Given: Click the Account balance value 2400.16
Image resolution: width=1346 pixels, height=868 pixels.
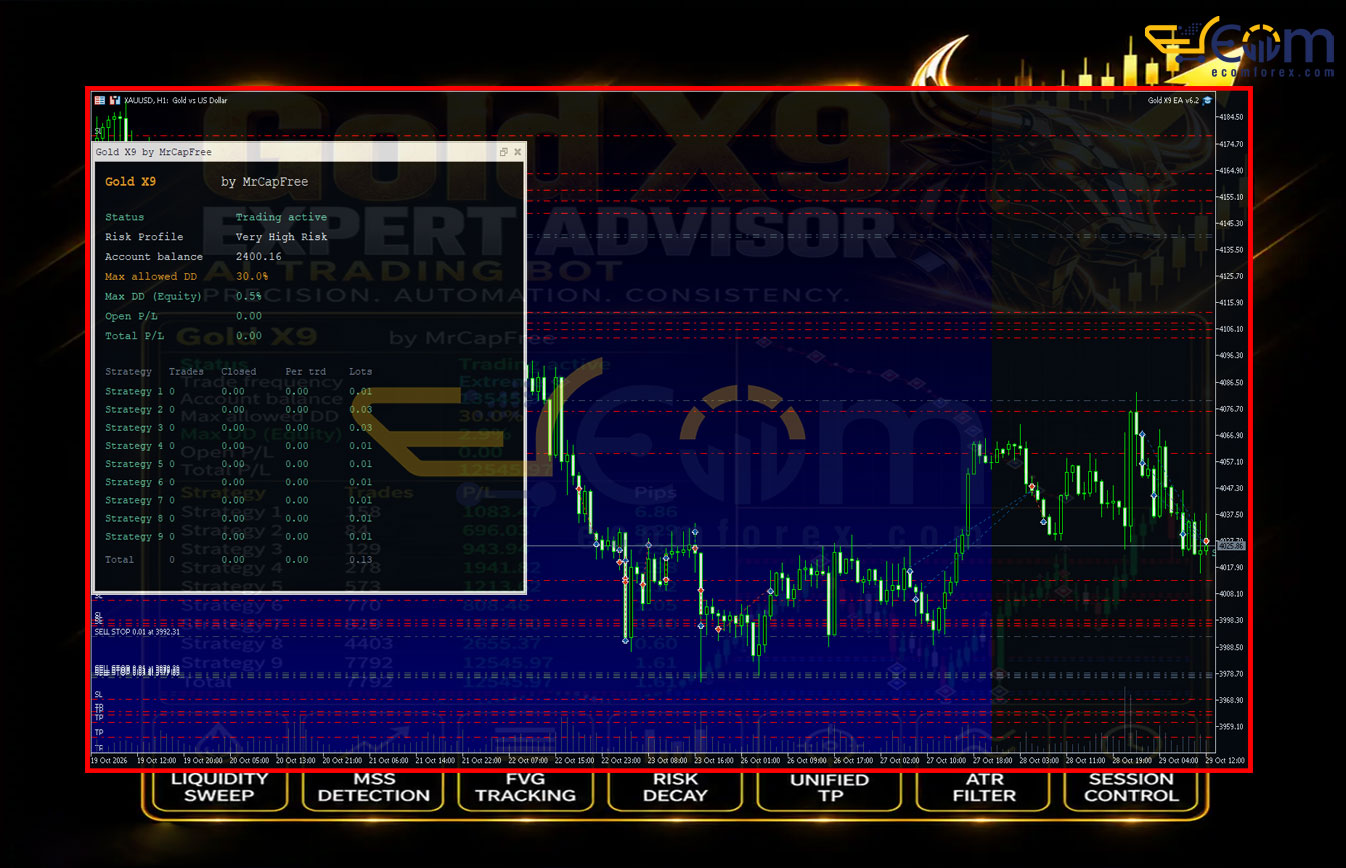Looking at the screenshot, I should tap(259, 257).
